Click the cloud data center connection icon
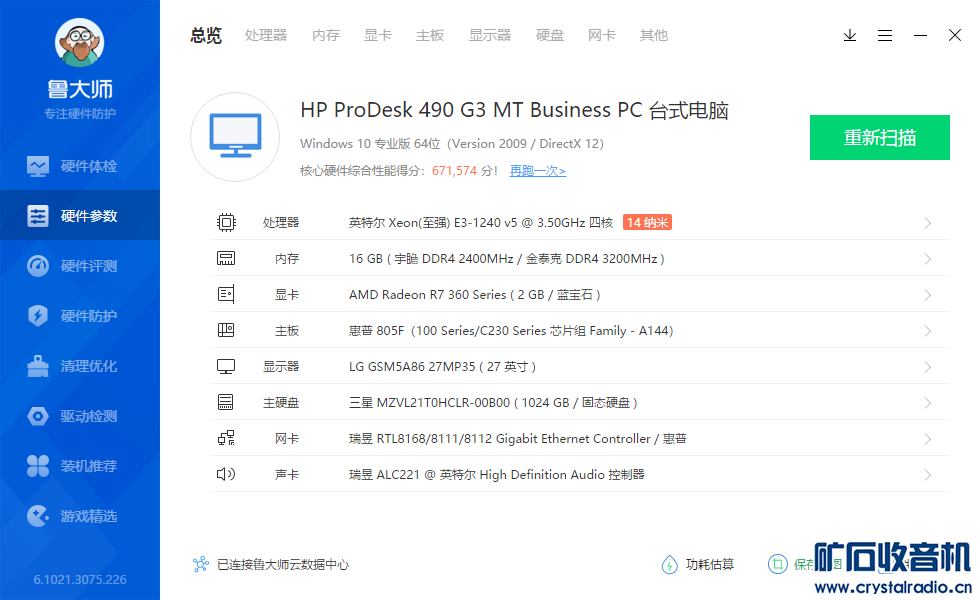Viewport: 980px width, 600px height. [201, 564]
